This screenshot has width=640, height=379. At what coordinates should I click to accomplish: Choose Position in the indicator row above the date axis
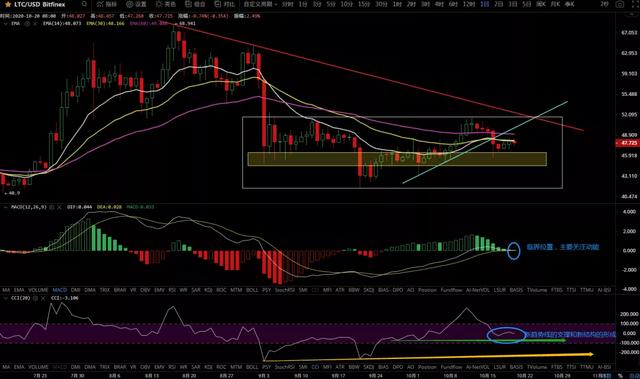(427, 367)
